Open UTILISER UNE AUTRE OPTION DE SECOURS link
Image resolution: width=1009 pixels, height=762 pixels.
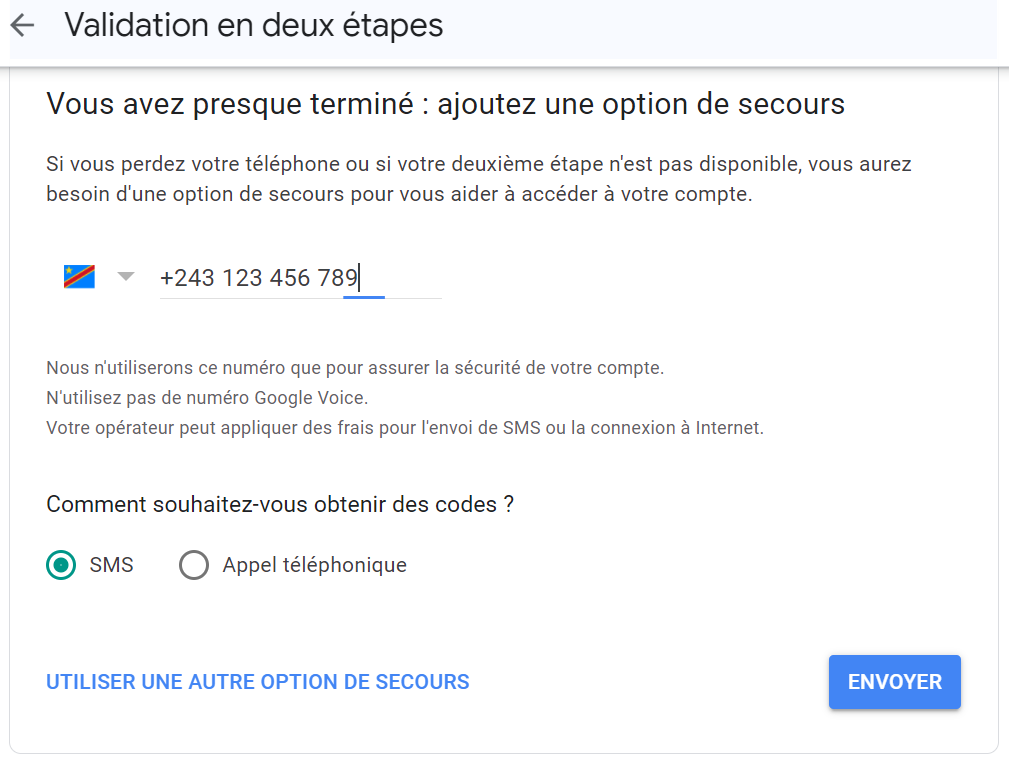258,682
